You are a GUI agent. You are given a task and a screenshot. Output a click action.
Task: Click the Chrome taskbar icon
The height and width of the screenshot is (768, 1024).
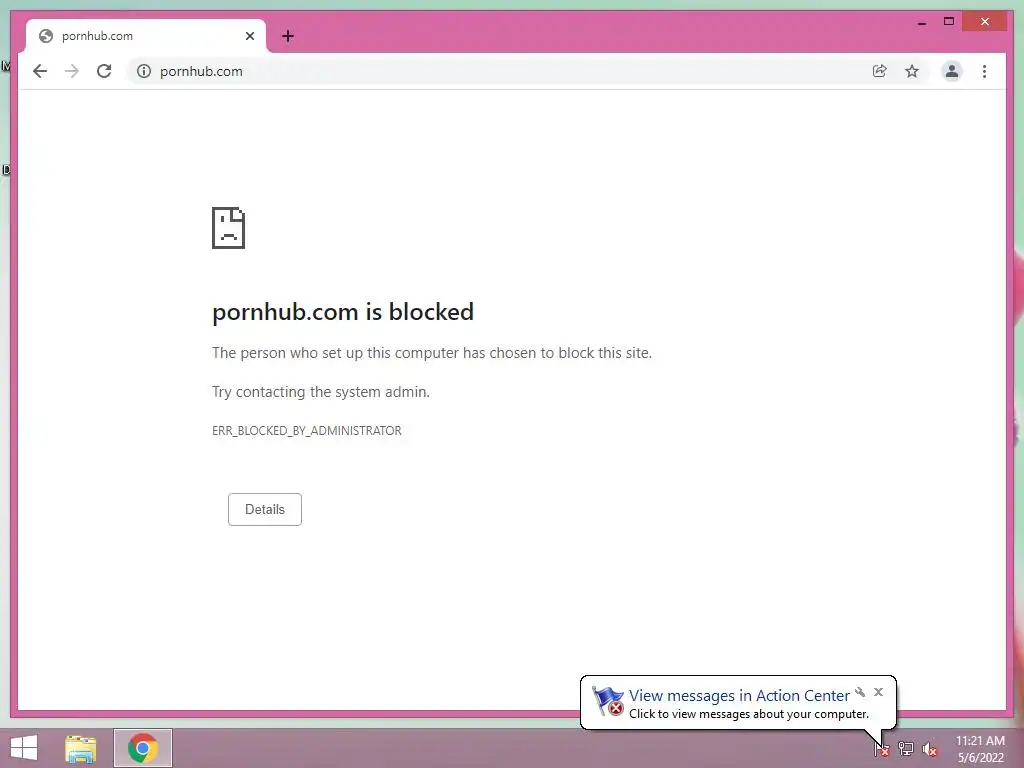click(143, 748)
